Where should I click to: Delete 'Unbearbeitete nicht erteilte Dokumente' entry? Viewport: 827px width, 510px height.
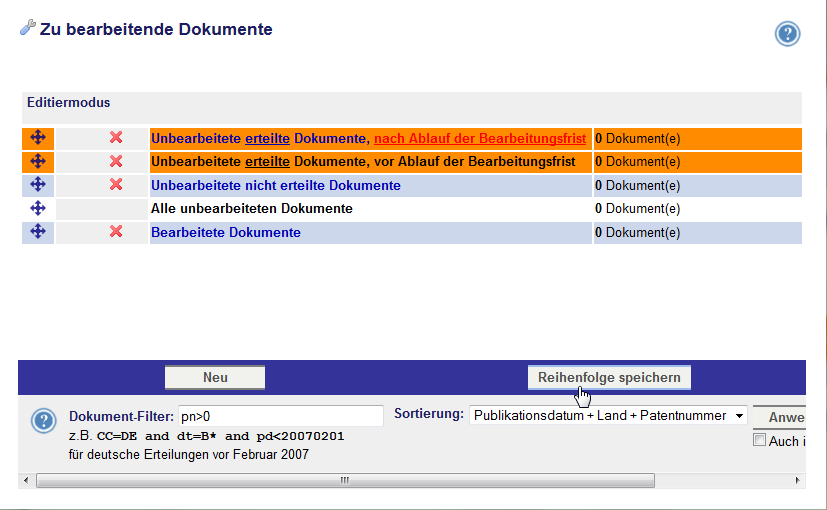(116, 185)
